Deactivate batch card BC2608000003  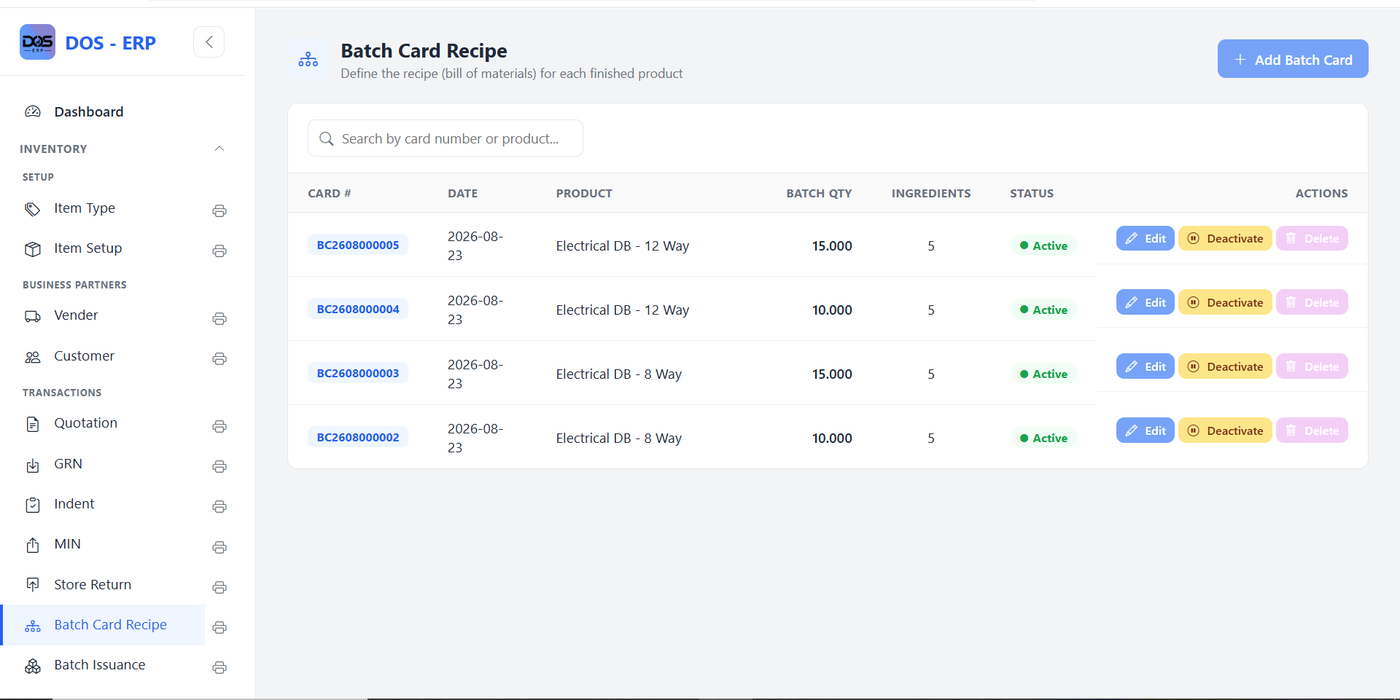(x=1225, y=366)
